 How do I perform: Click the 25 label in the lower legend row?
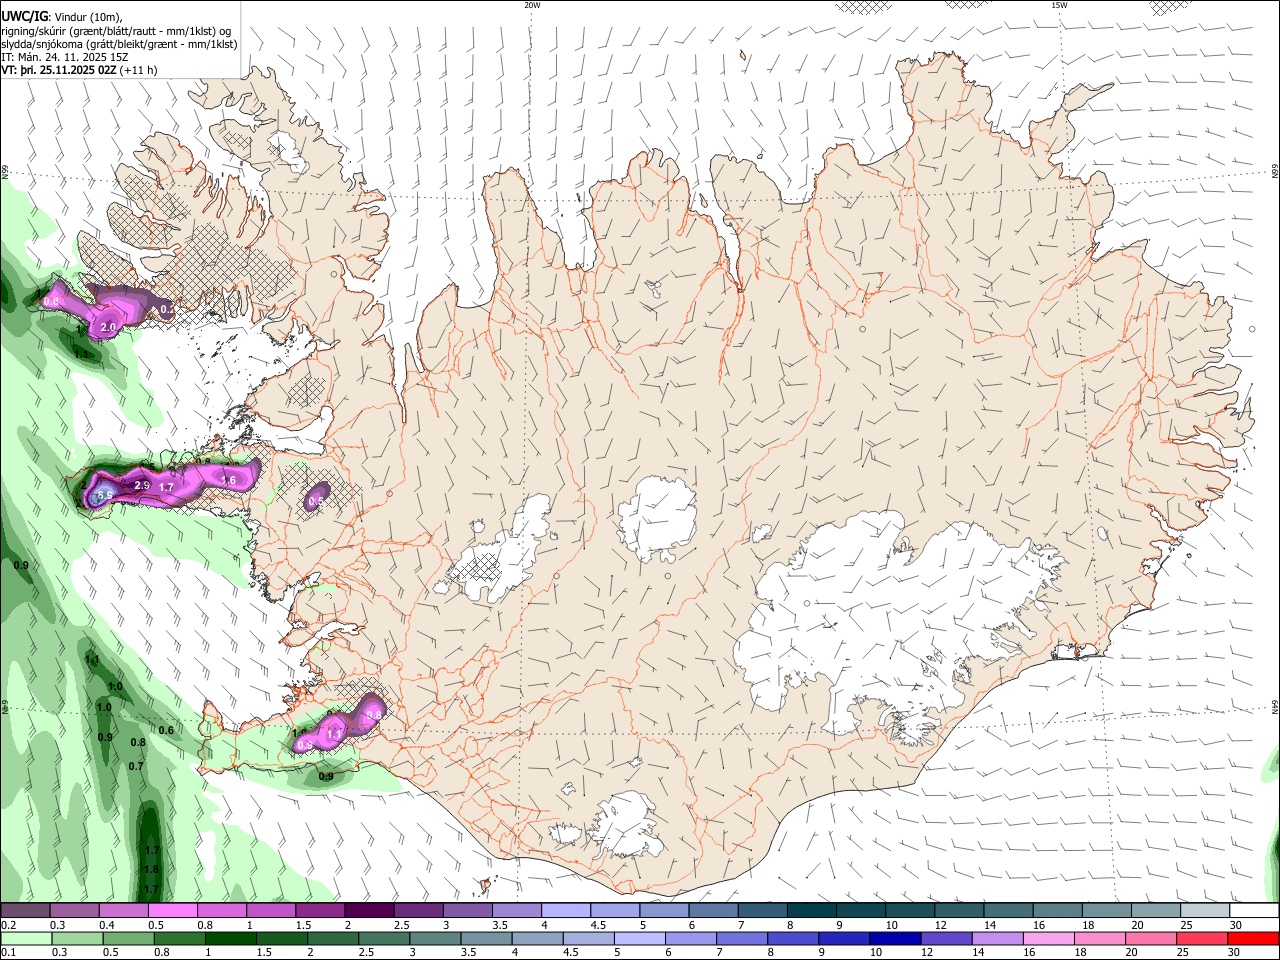tap(1183, 952)
